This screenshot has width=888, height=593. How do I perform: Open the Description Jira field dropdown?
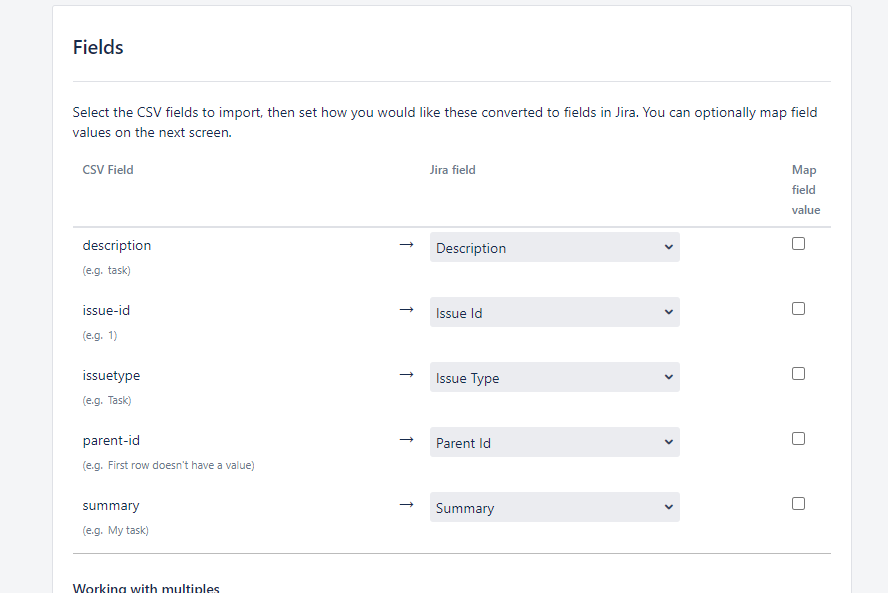click(x=554, y=248)
